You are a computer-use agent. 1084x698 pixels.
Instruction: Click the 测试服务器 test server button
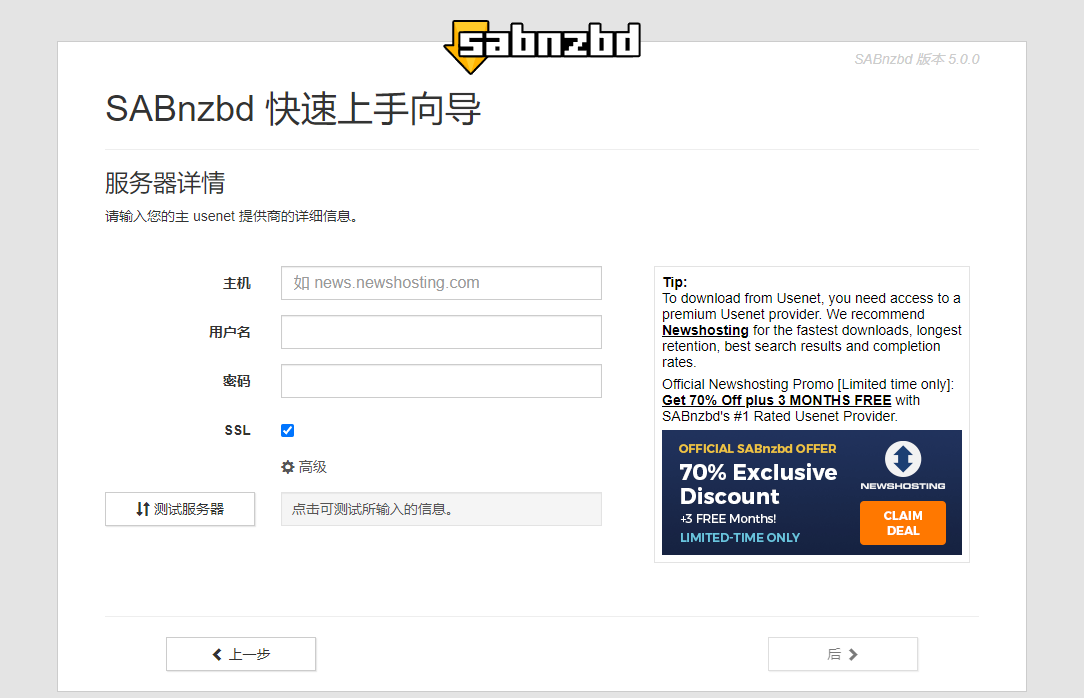coord(180,509)
